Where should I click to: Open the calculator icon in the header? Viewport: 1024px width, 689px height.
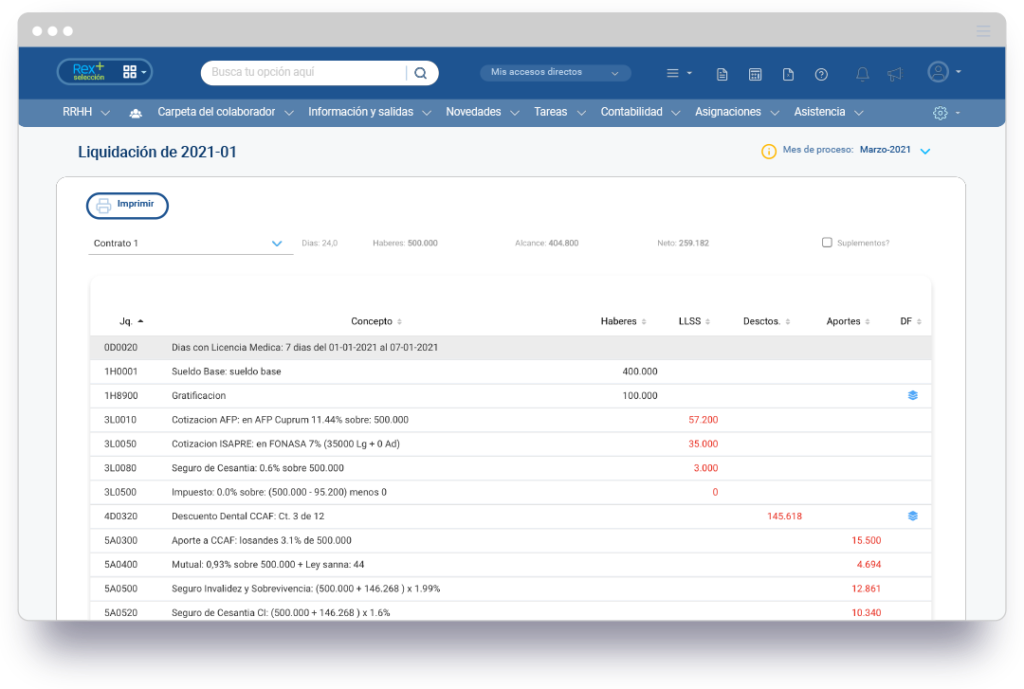755,73
